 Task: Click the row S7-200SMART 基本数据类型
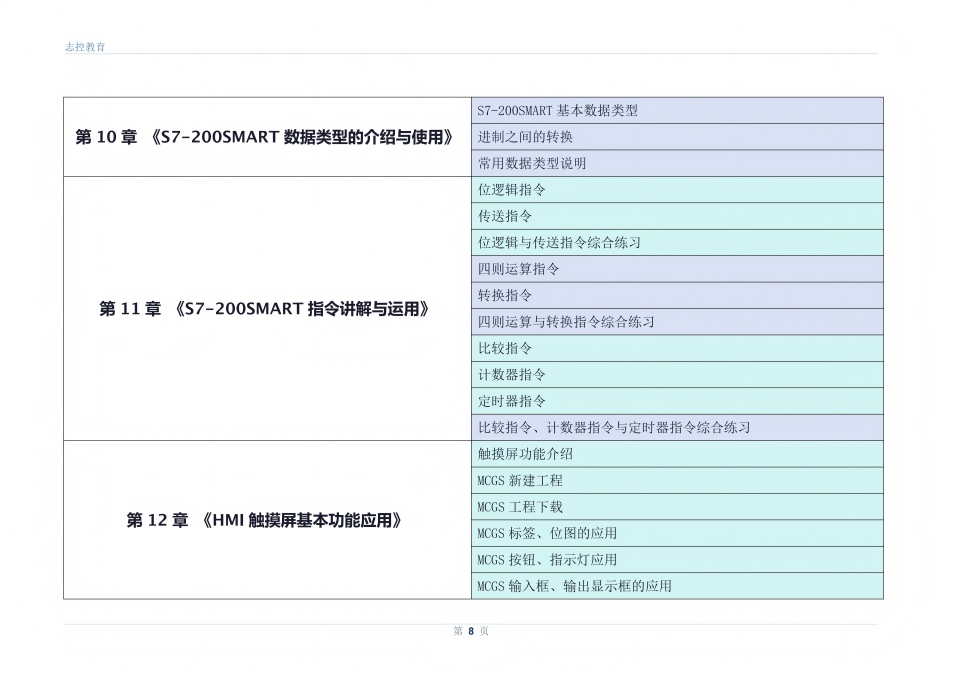tap(677, 111)
